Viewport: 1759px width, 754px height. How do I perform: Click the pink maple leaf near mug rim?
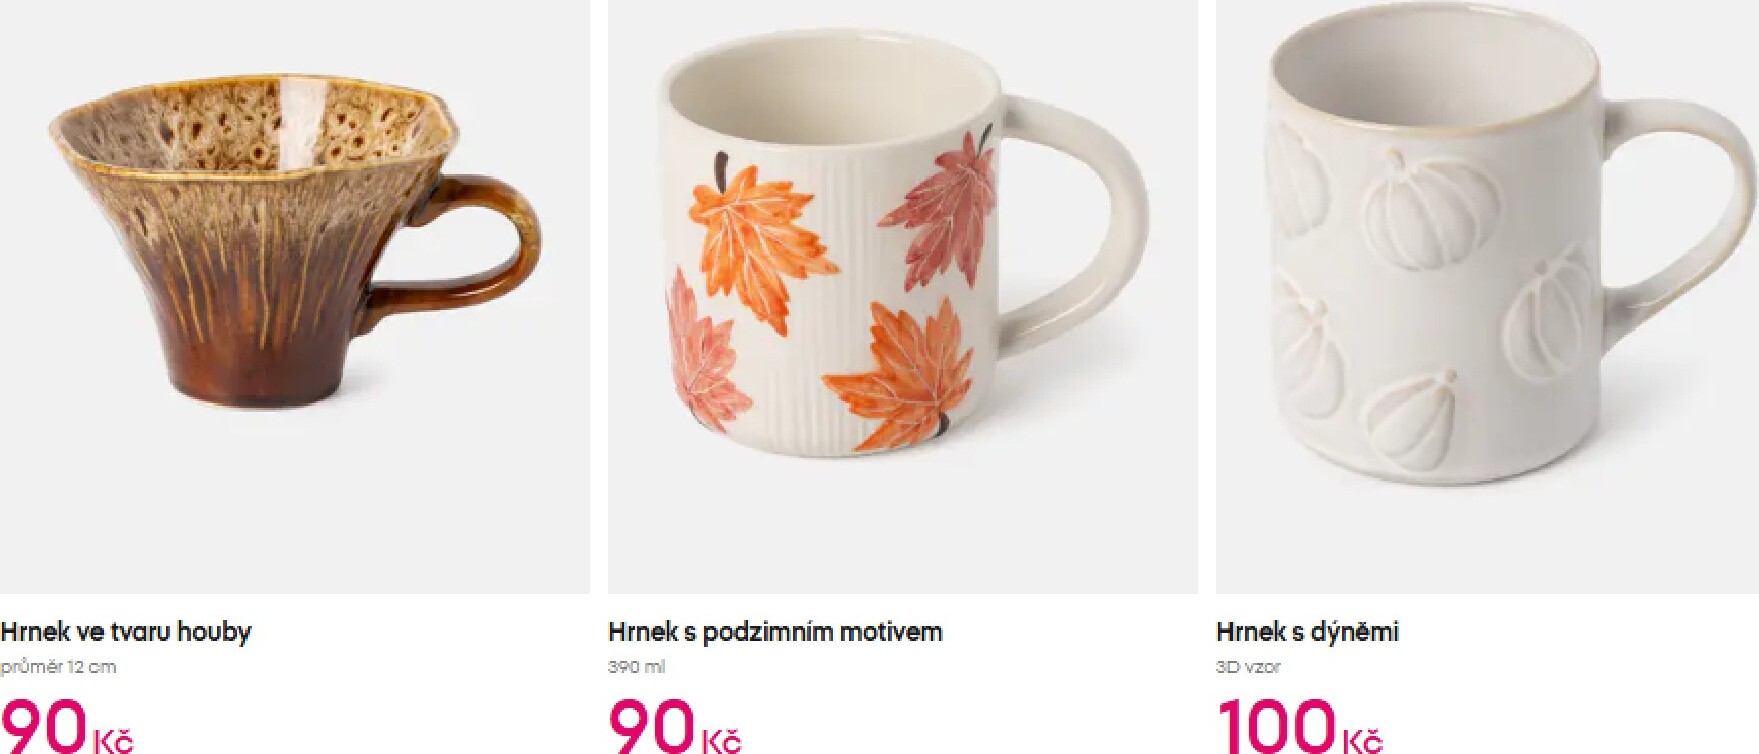pyautogui.click(x=950, y=208)
